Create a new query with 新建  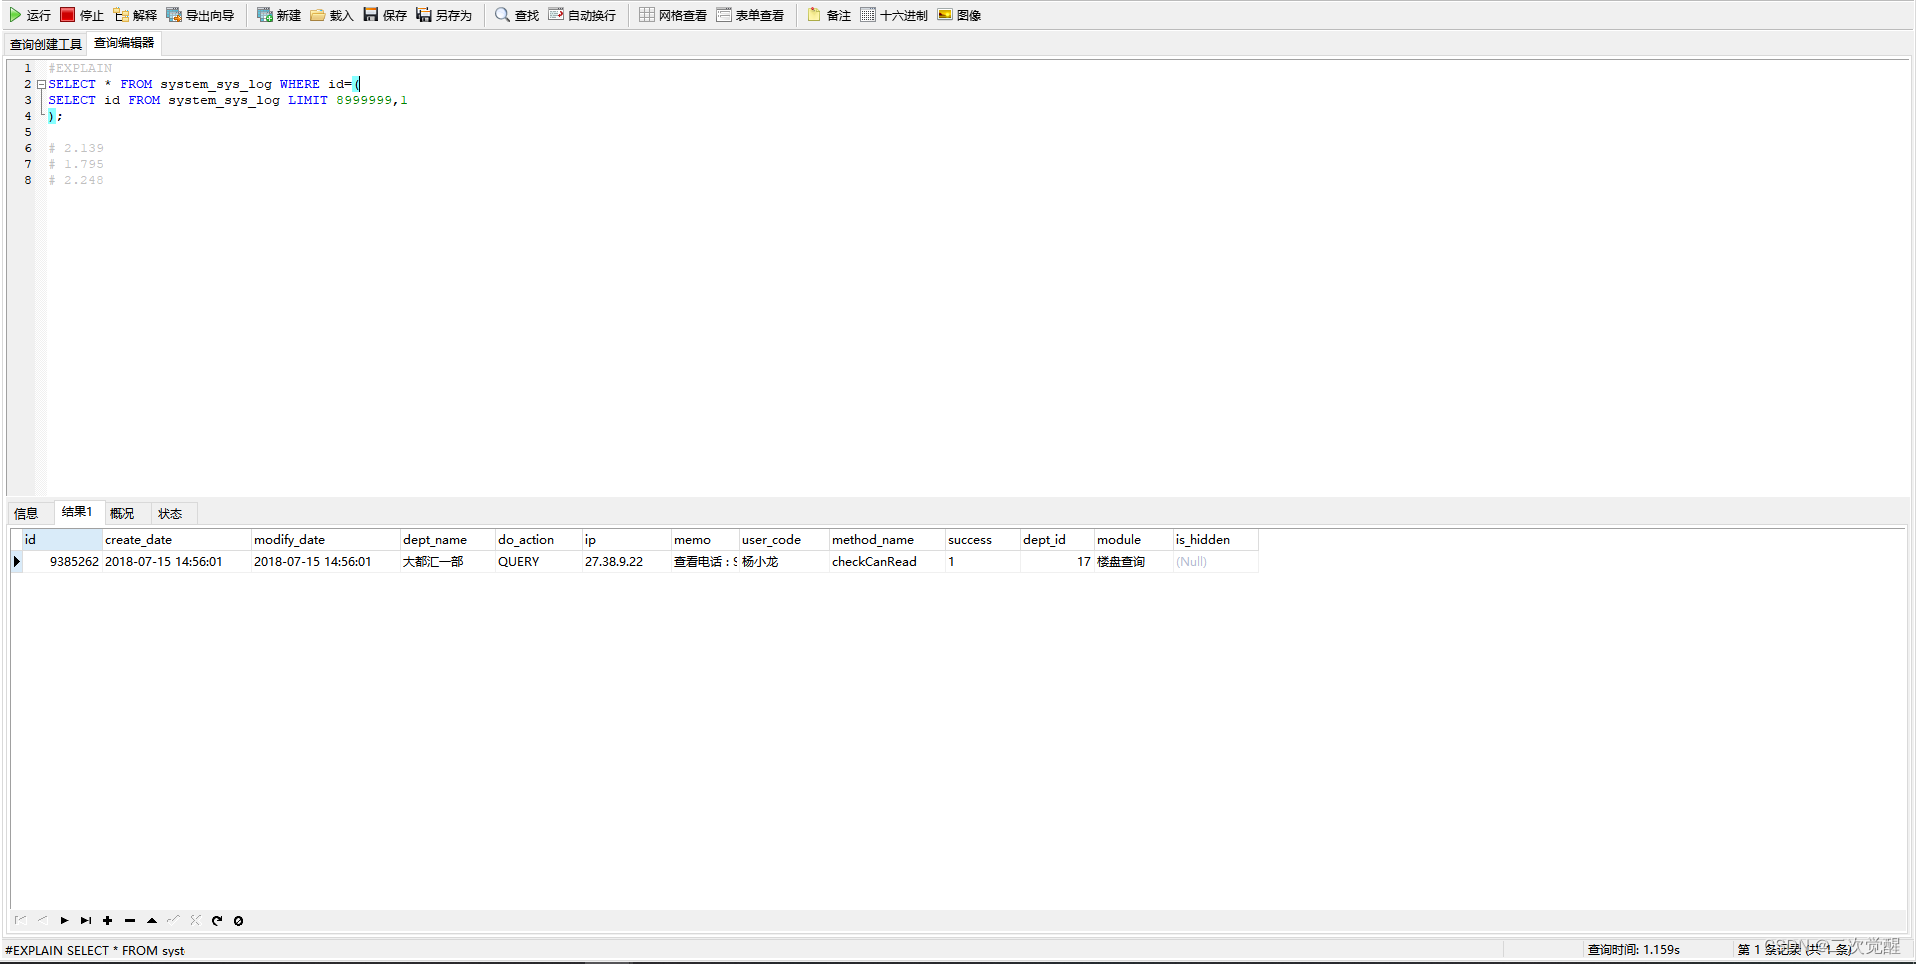277,15
